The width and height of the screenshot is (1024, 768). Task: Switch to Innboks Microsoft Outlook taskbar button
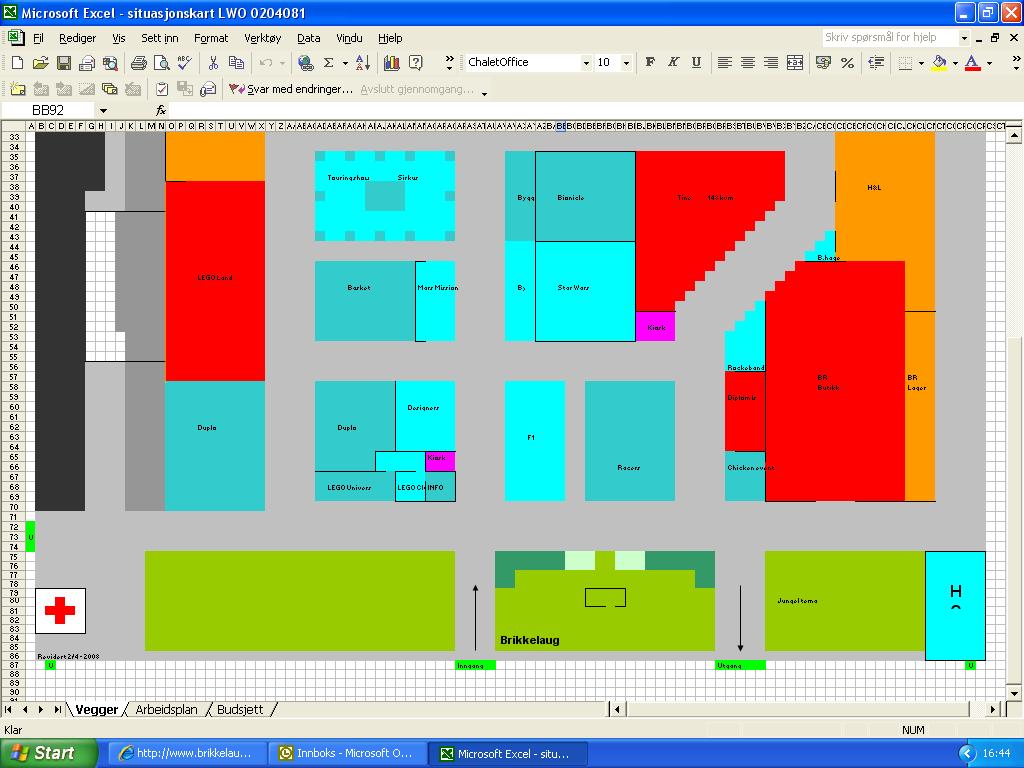click(348, 753)
